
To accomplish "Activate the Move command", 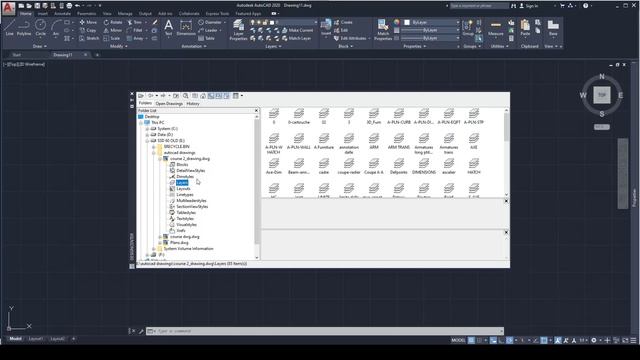I will pos(88,22).
